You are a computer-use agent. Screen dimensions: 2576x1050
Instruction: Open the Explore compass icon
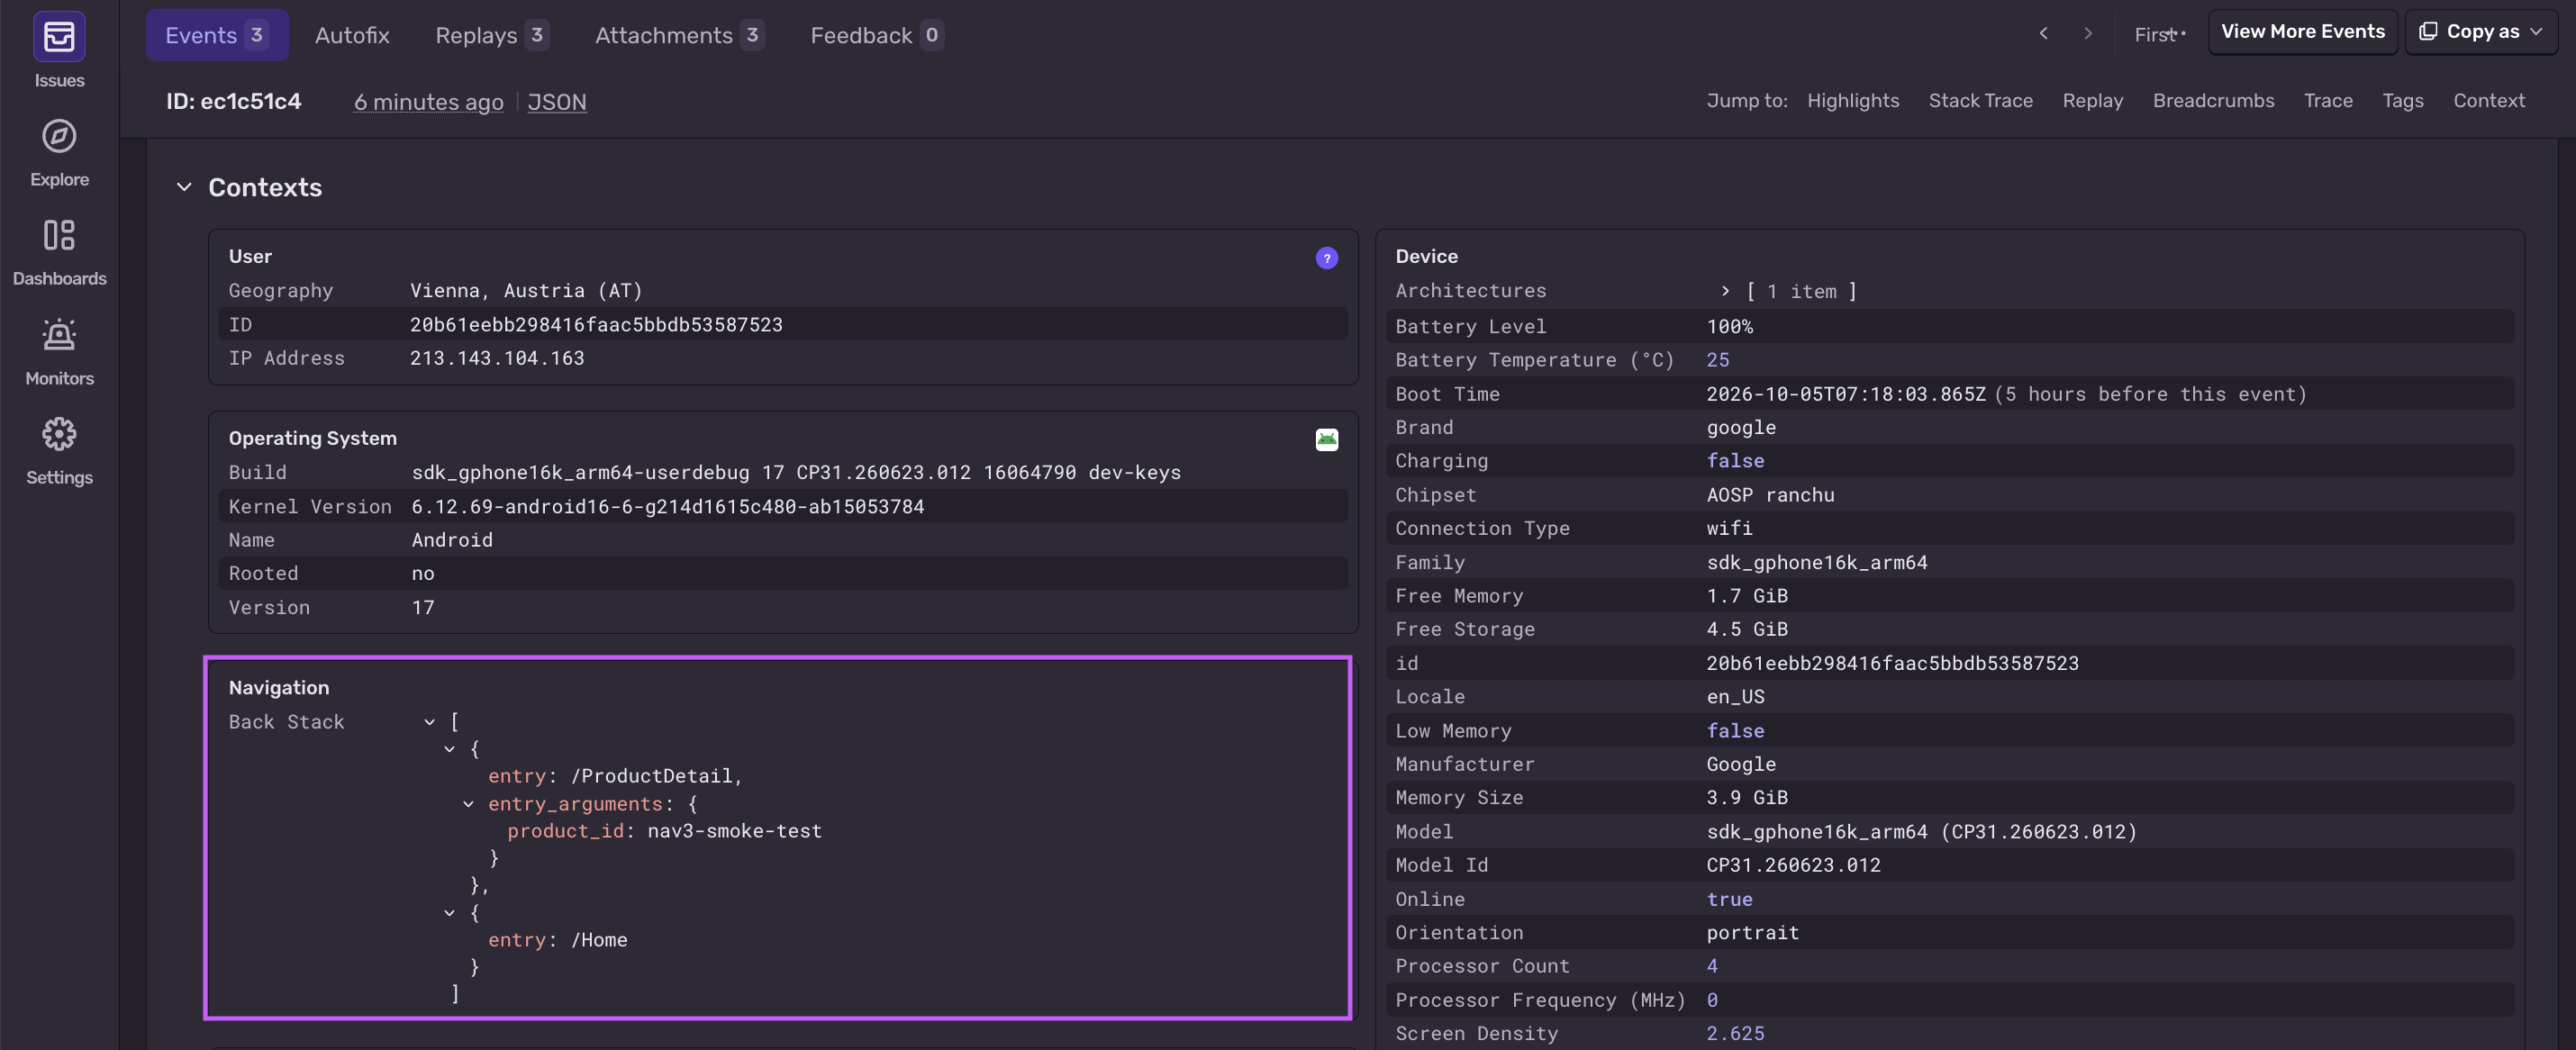tap(59, 136)
